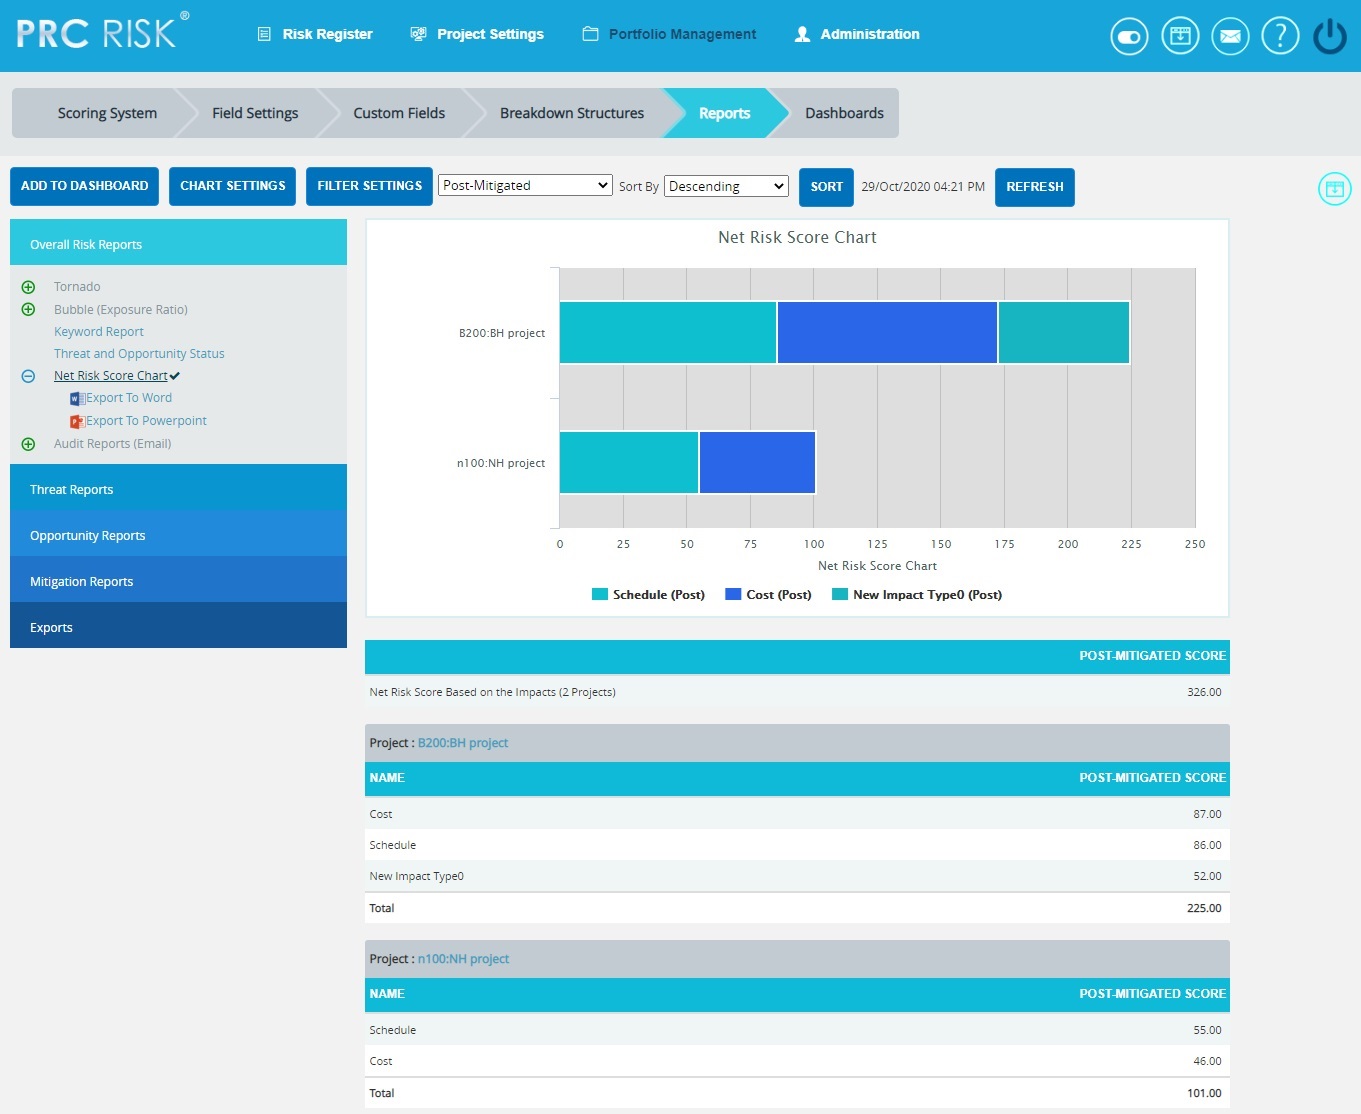Click the download window icon in header
The width and height of the screenshot is (1361, 1114).
coord(1180,37)
